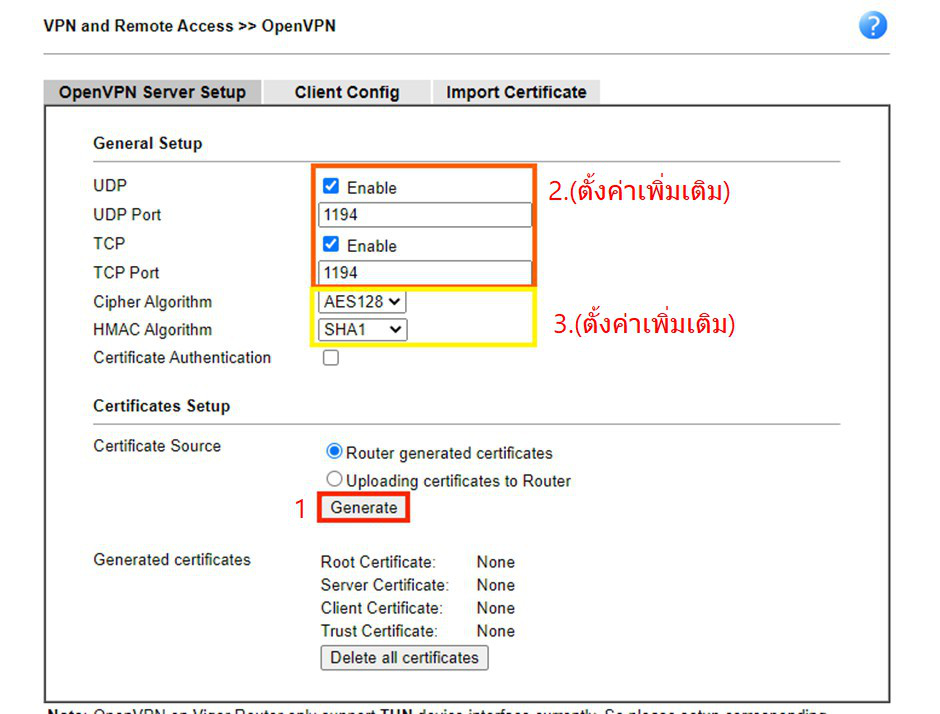Open the Import Certificate tab

pyautogui.click(x=516, y=92)
